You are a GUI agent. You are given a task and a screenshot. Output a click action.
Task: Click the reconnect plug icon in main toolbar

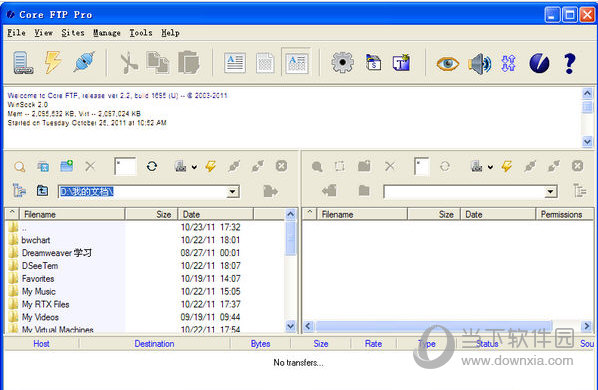point(84,61)
